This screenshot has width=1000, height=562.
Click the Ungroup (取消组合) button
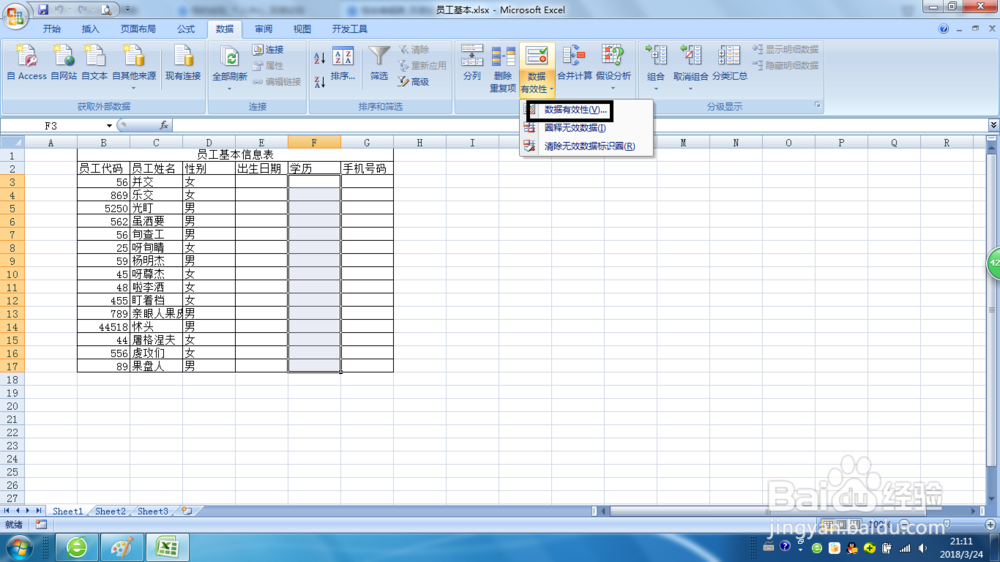click(691, 67)
